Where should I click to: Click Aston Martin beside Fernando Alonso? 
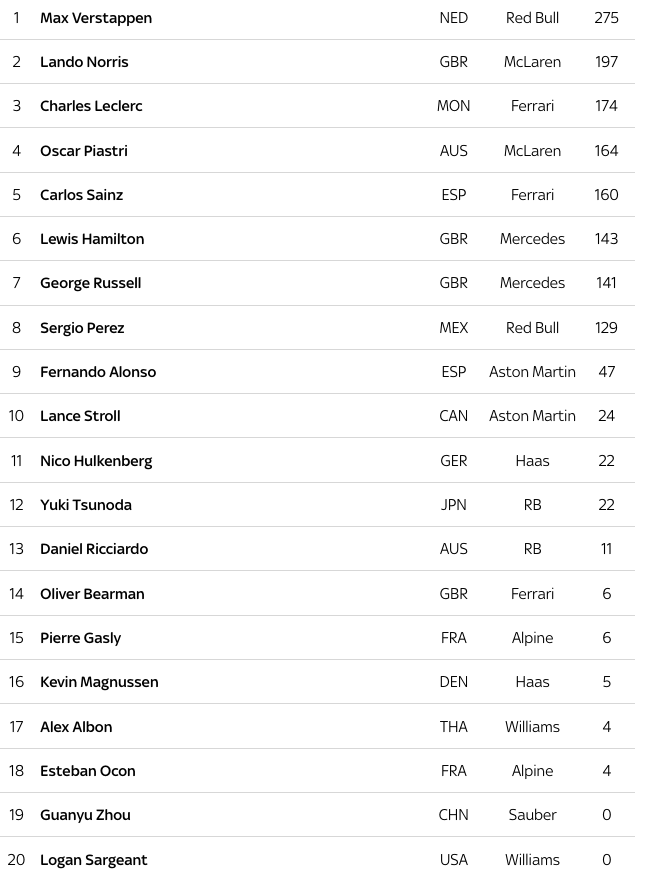pyautogui.click(x=532, y=372)
